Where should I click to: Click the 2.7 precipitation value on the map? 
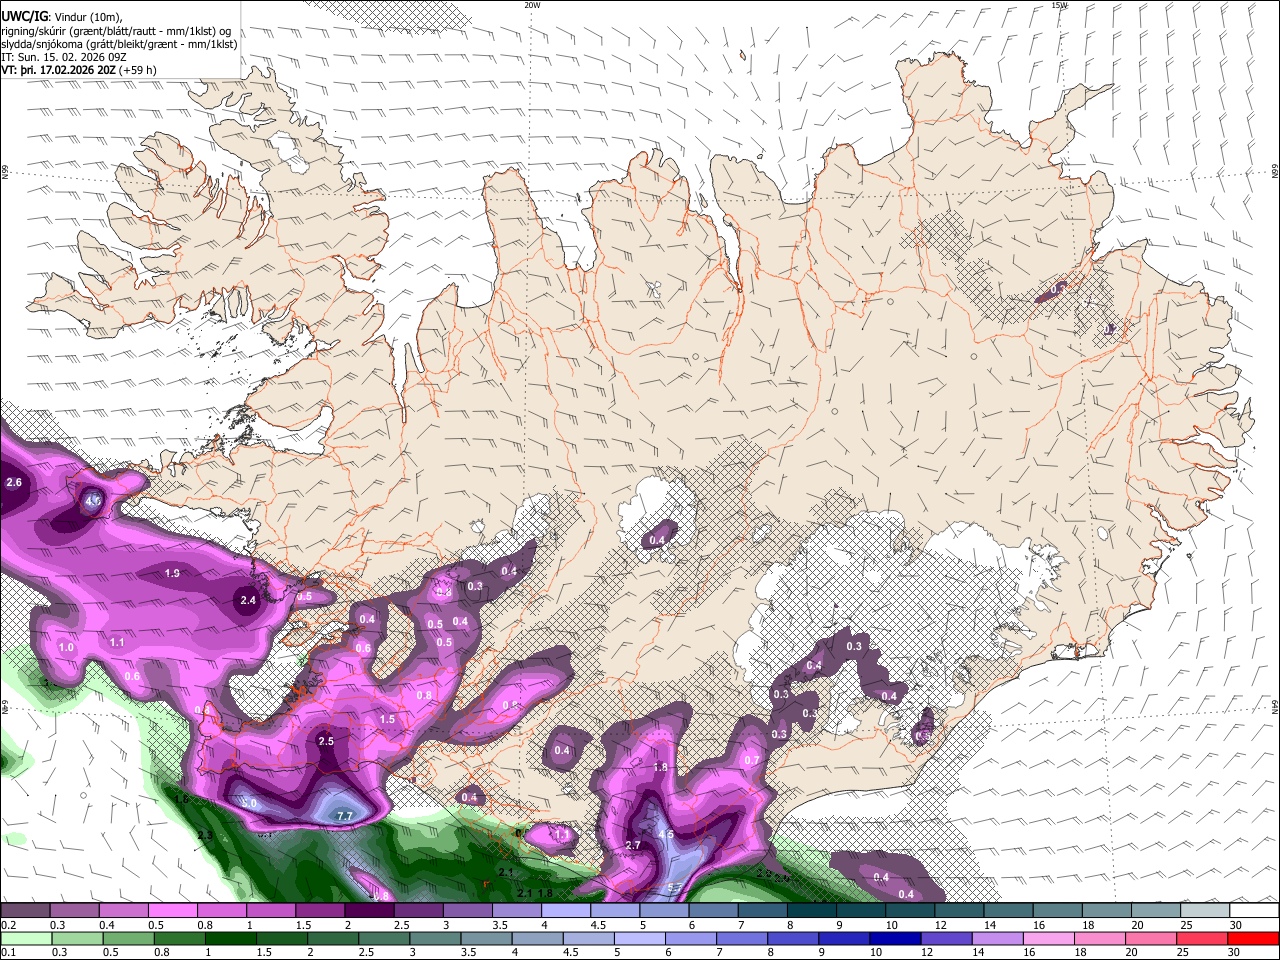[632, 845]
